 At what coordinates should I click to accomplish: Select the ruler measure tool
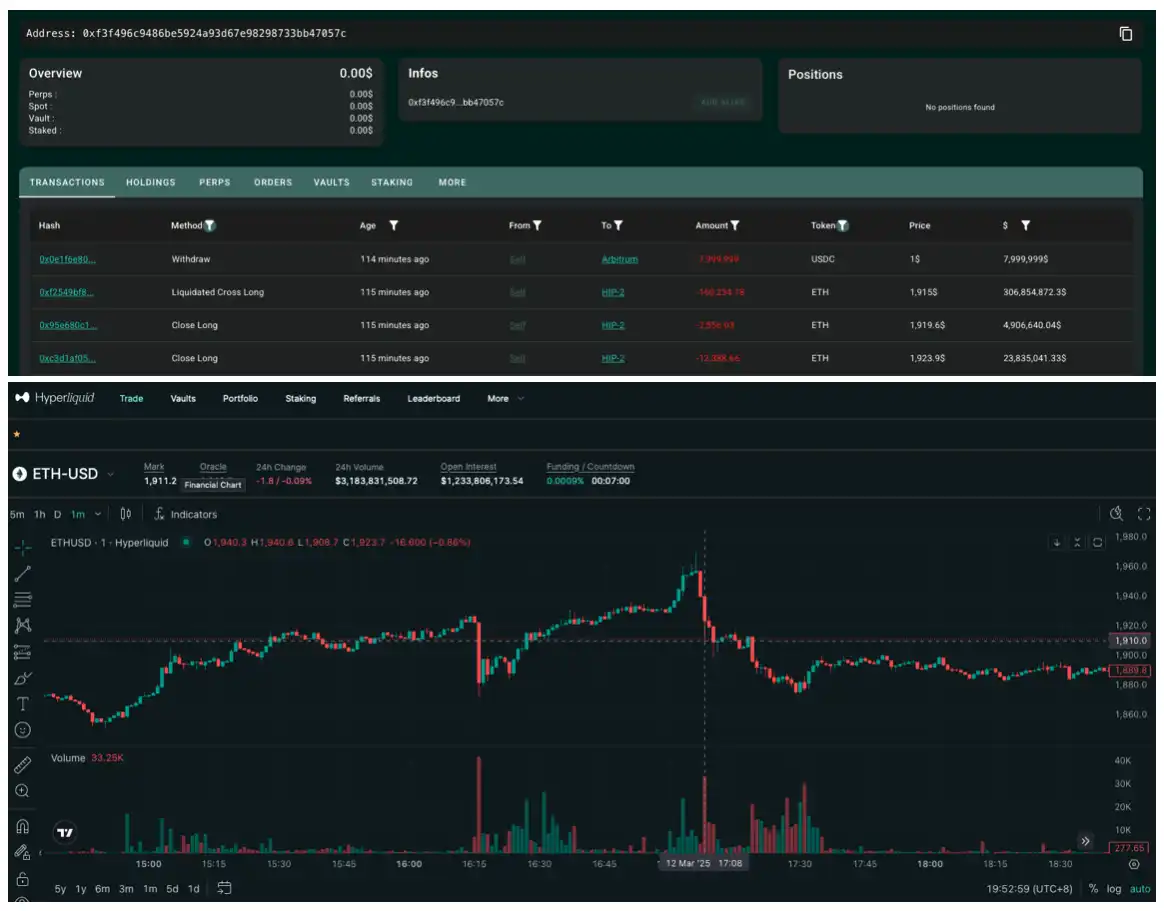22,765
